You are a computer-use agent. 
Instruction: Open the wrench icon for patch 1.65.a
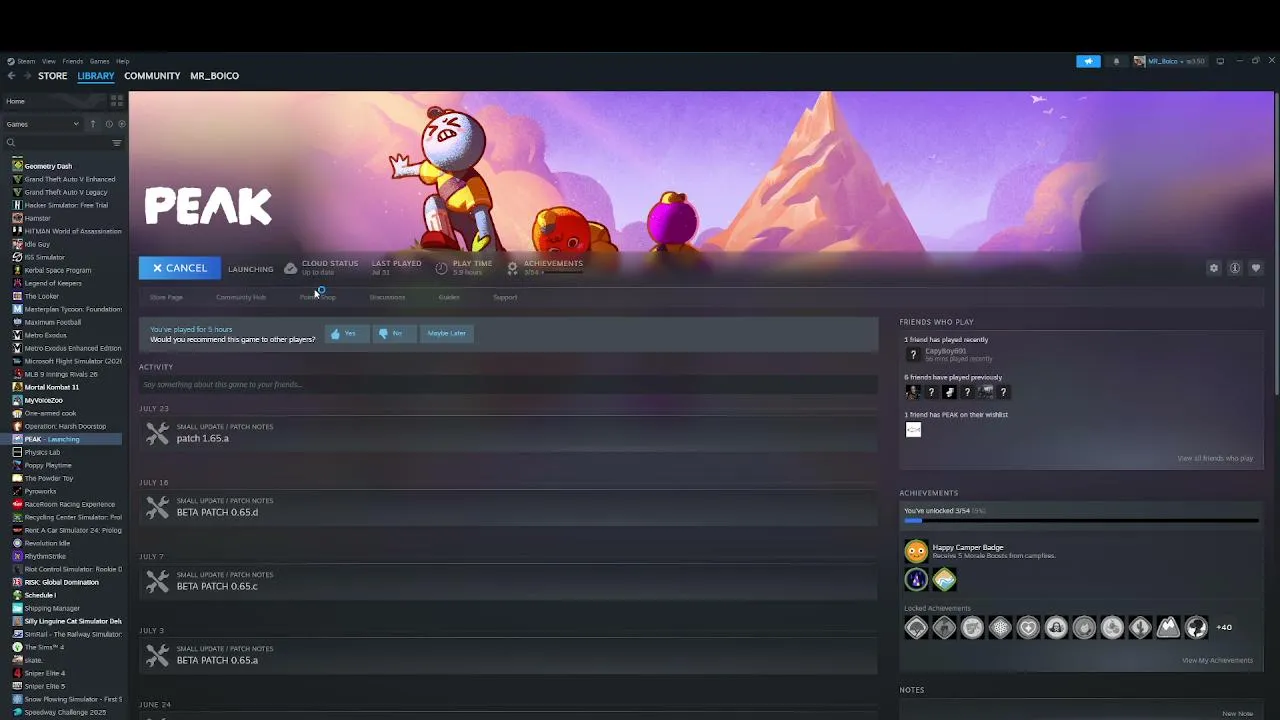(x=157, y=433)
